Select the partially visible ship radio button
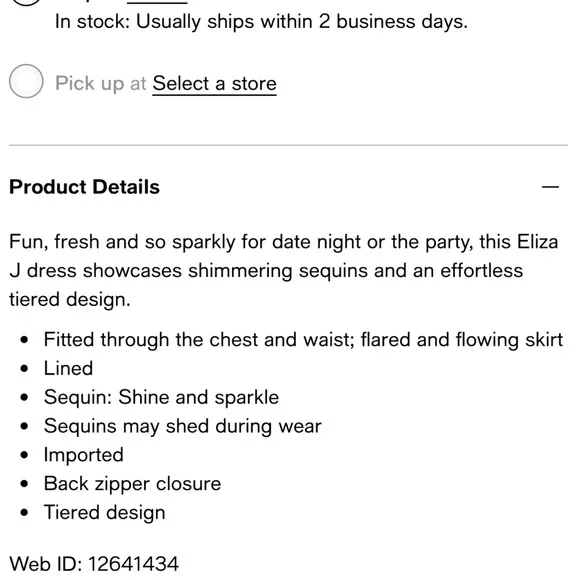The width and height of the screenshot is (580, 580). click(26, 3)
